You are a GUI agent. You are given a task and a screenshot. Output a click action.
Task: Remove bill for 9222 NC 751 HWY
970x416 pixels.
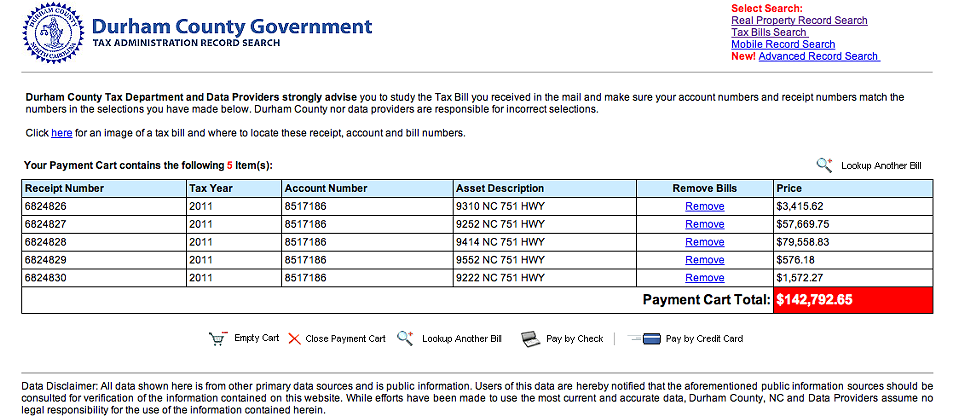(705, 278)
